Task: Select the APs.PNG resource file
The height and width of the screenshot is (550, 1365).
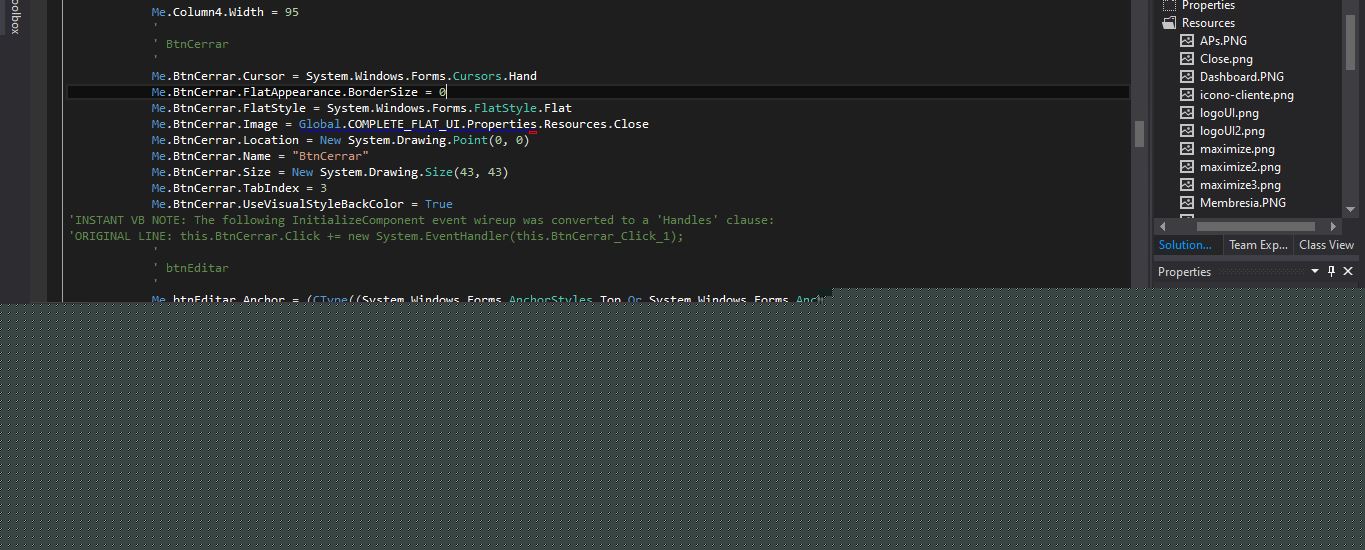Action: (1223, 41)
